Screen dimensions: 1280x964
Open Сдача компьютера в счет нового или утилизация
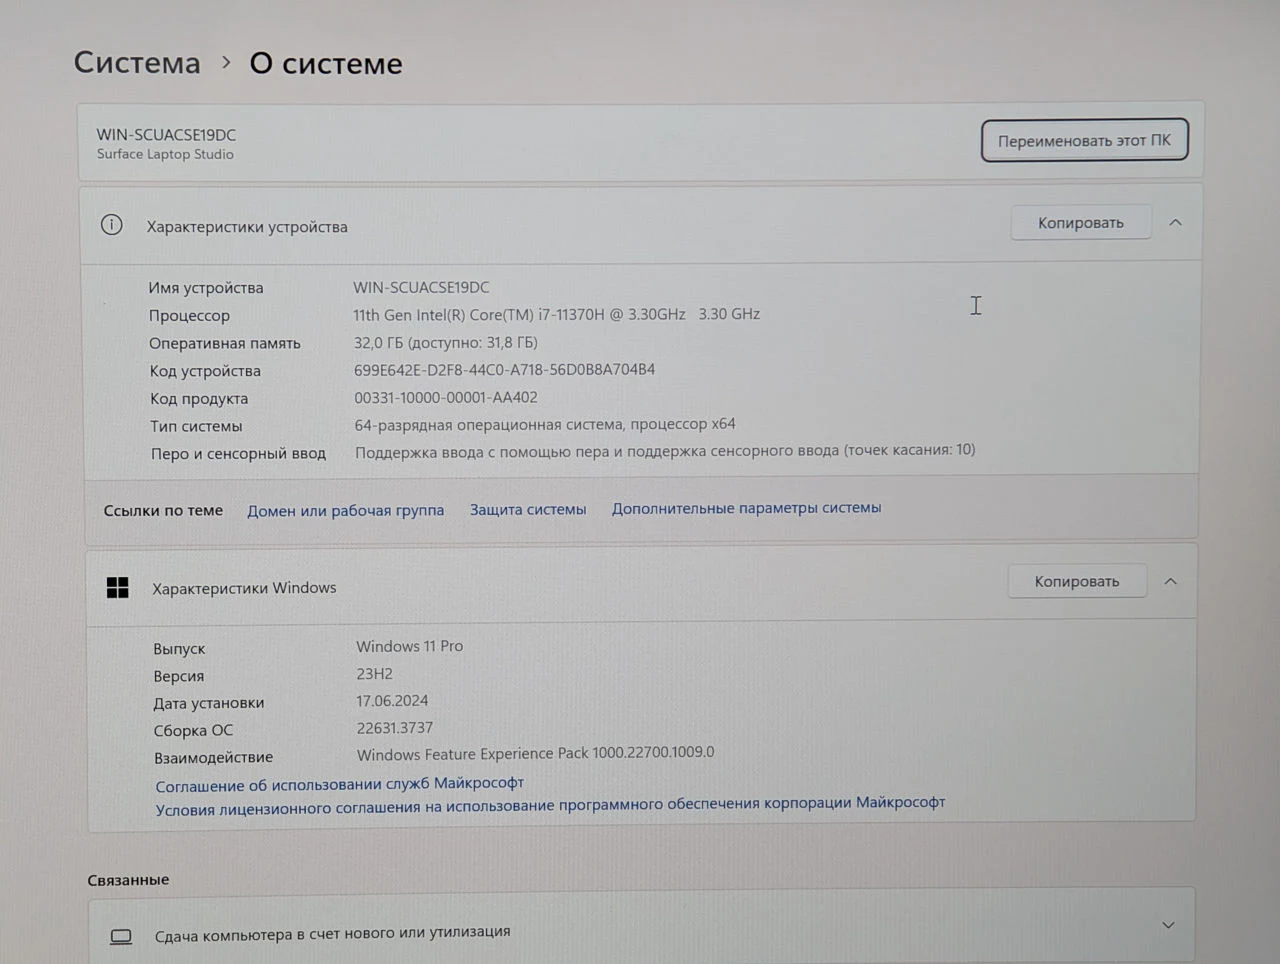(642, 927)
